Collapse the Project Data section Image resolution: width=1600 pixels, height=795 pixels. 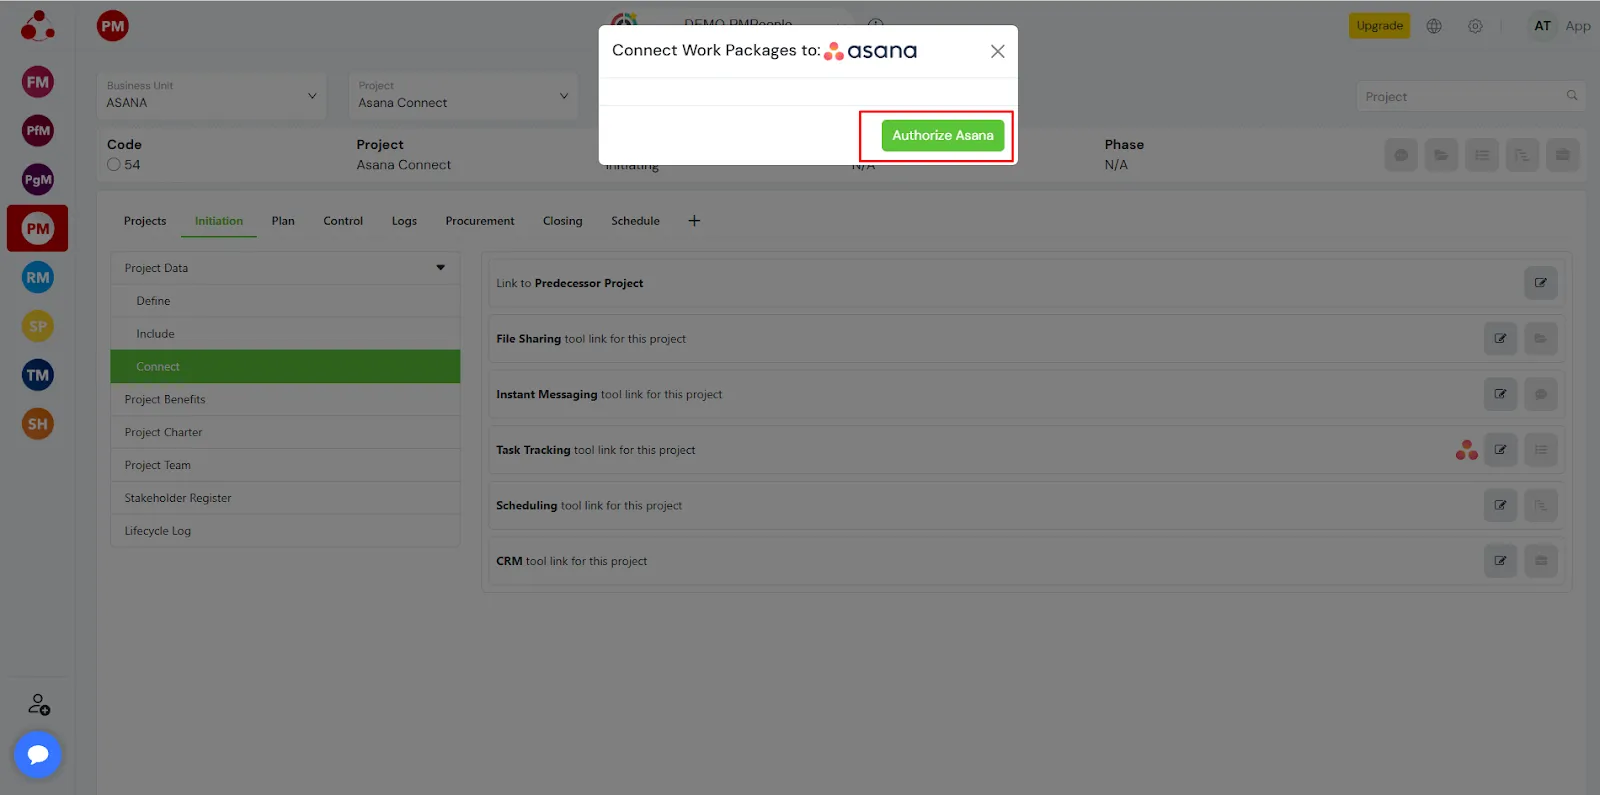pos(440,268)
